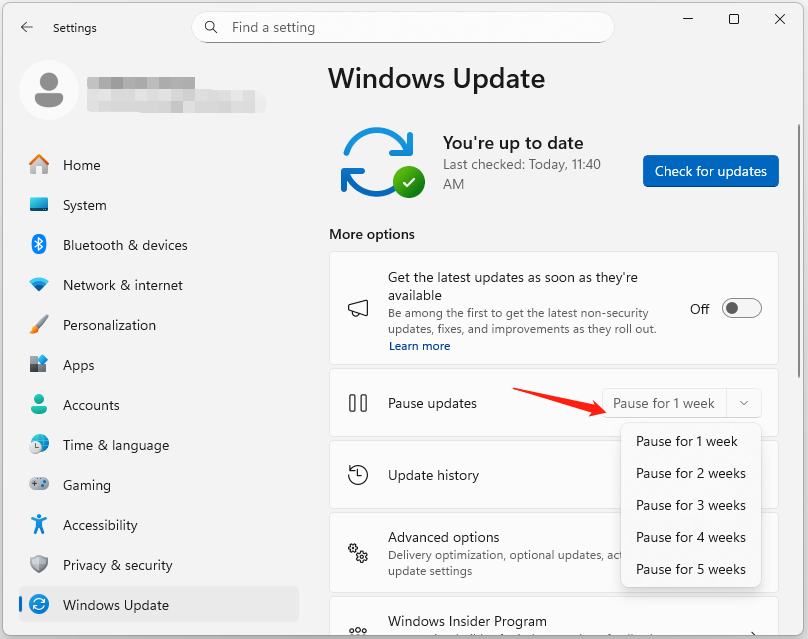Select the Network & internet section
The width and height of the screenshot is (808, 639).
122,285
